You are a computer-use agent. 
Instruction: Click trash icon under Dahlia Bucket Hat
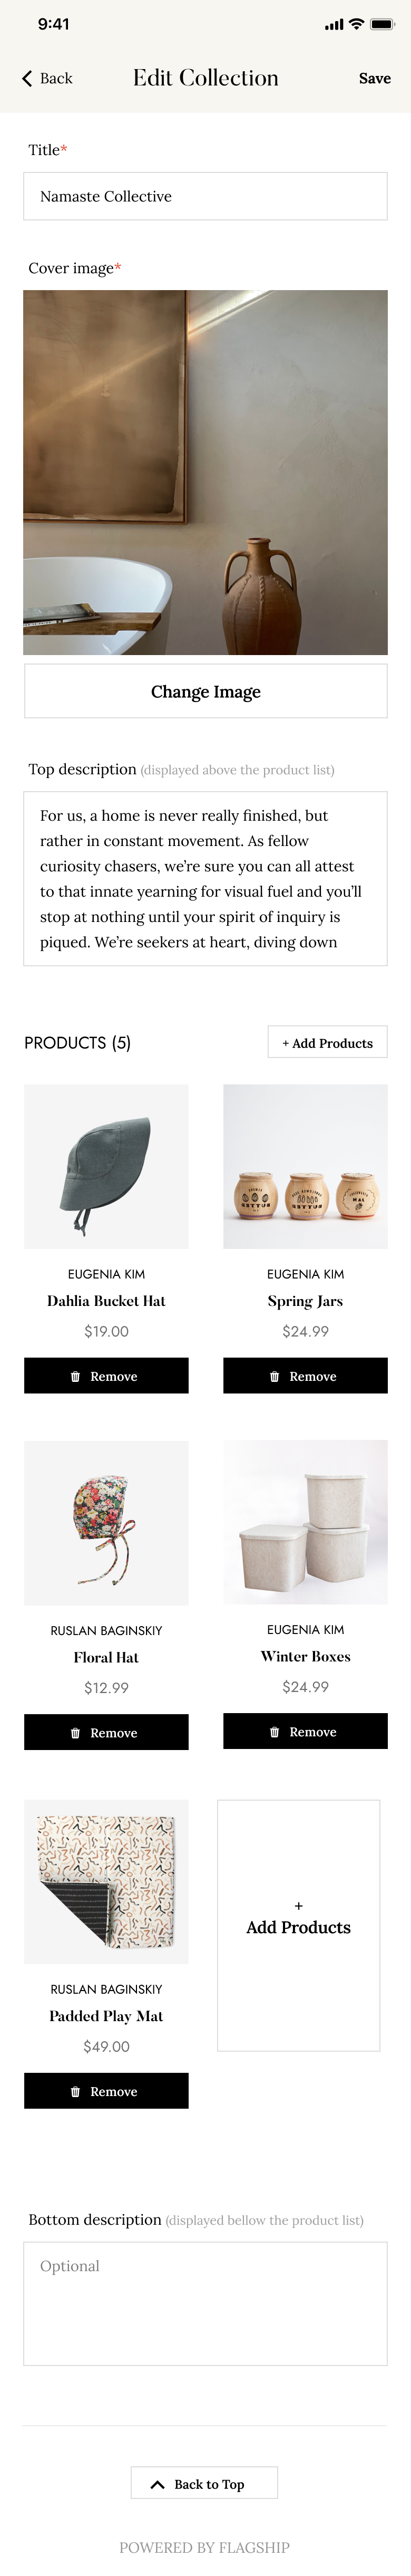coord(75,1377)
